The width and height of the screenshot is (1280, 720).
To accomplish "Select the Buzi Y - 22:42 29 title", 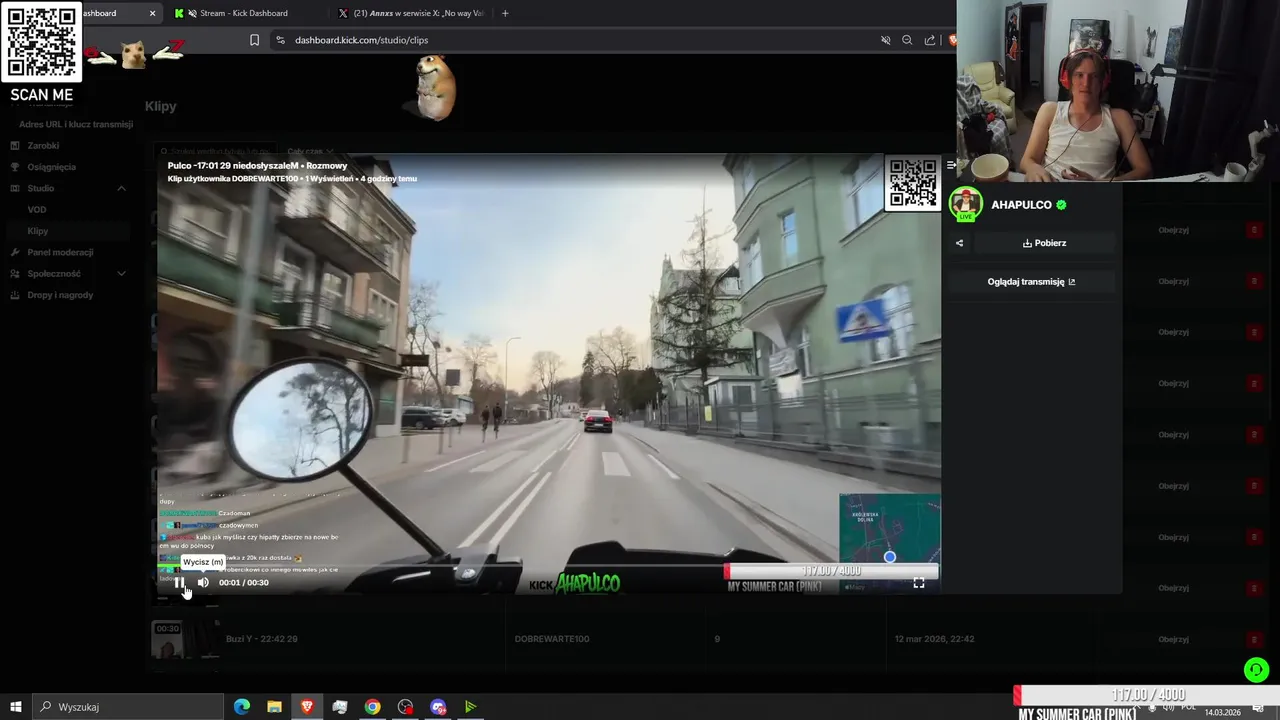I will tap(261, 639).
